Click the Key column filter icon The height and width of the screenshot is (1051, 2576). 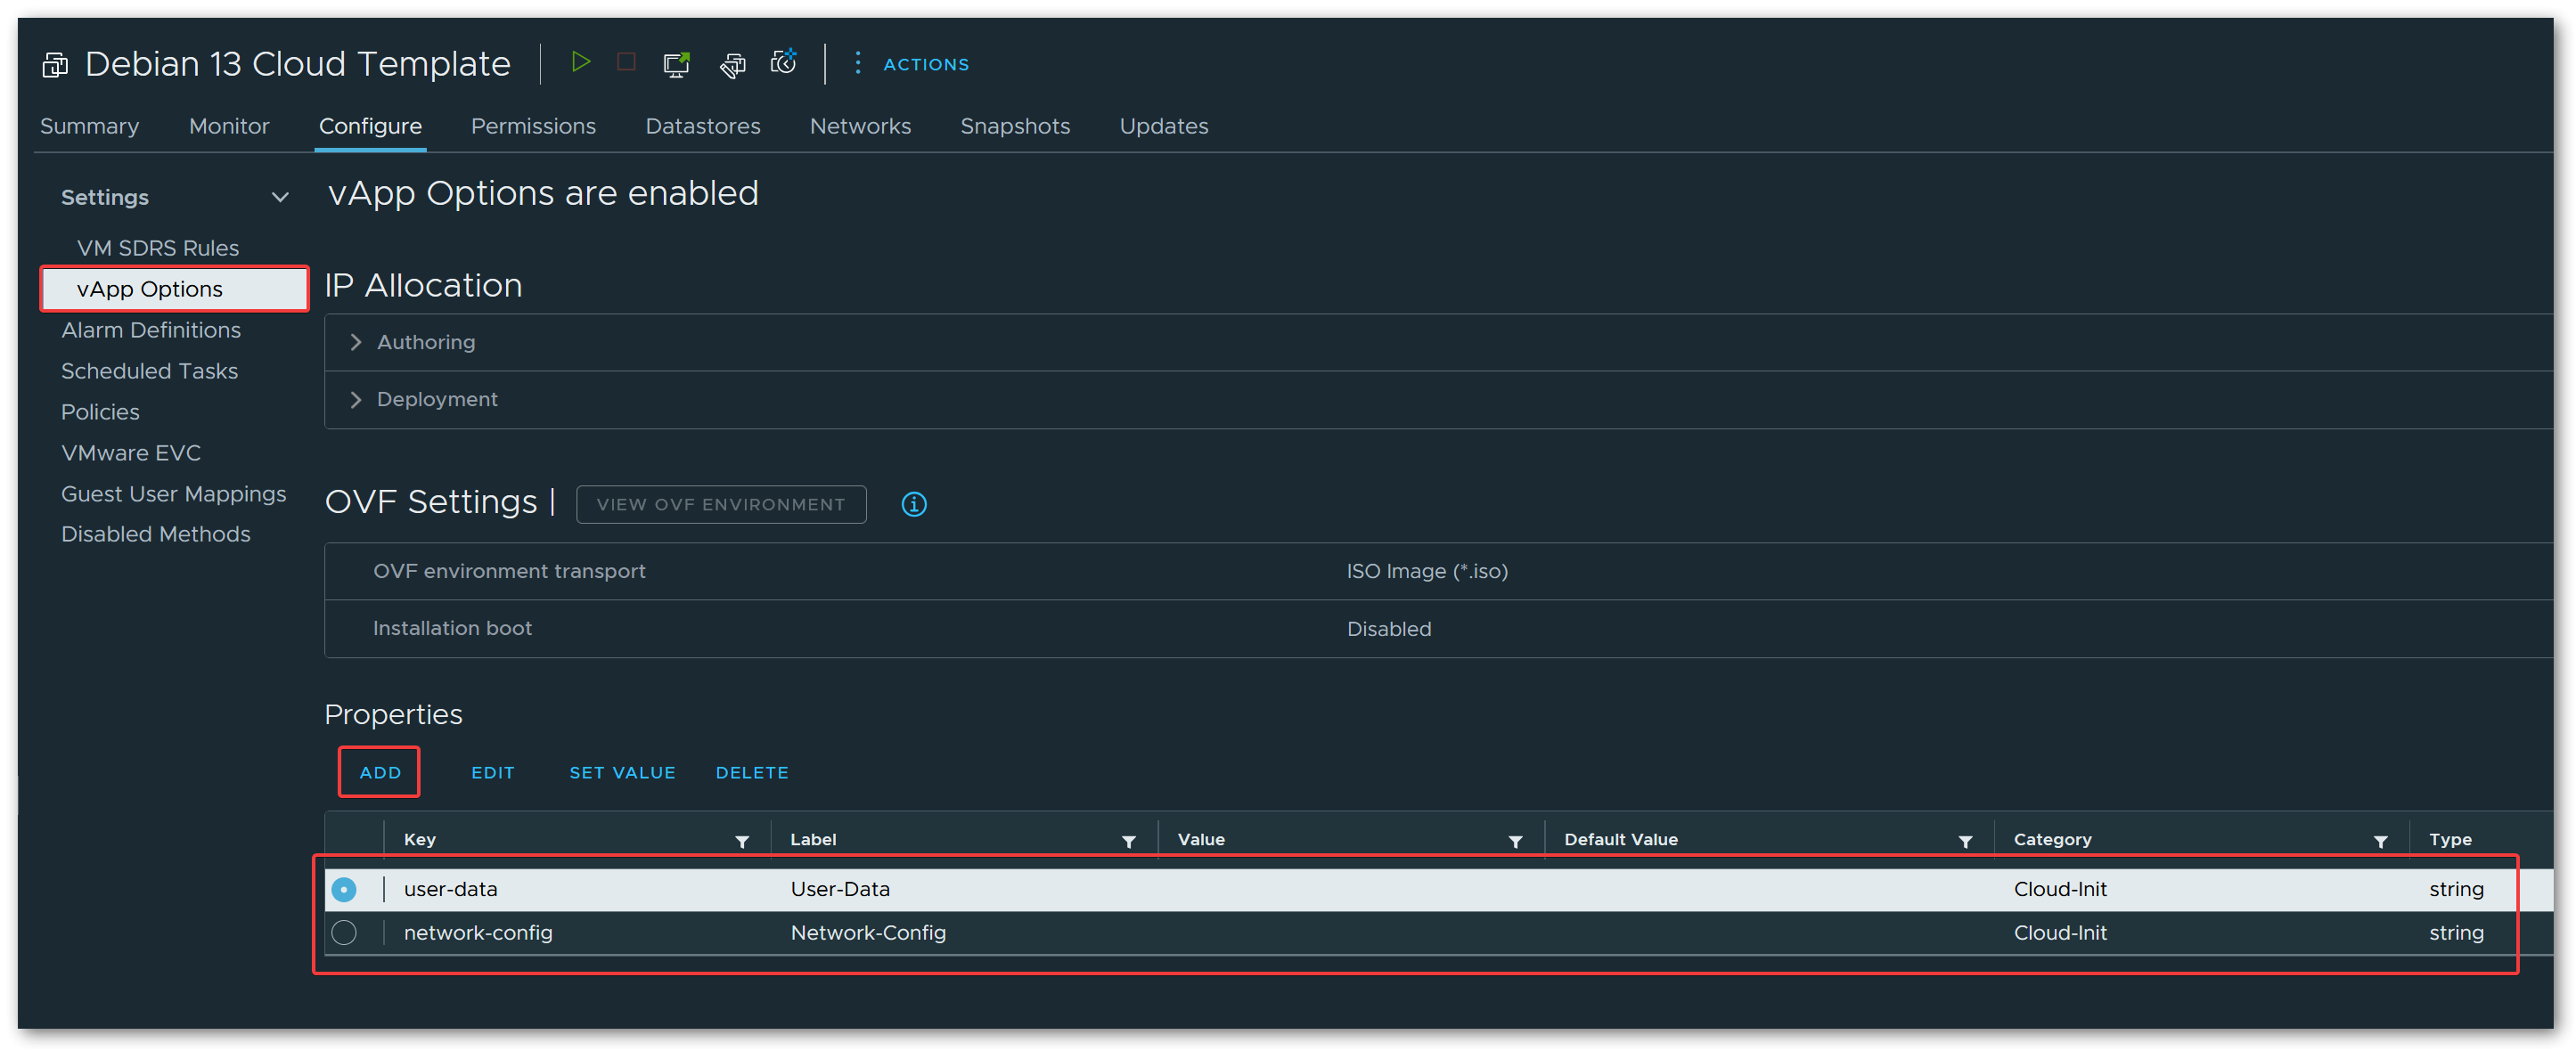point(742,841)
